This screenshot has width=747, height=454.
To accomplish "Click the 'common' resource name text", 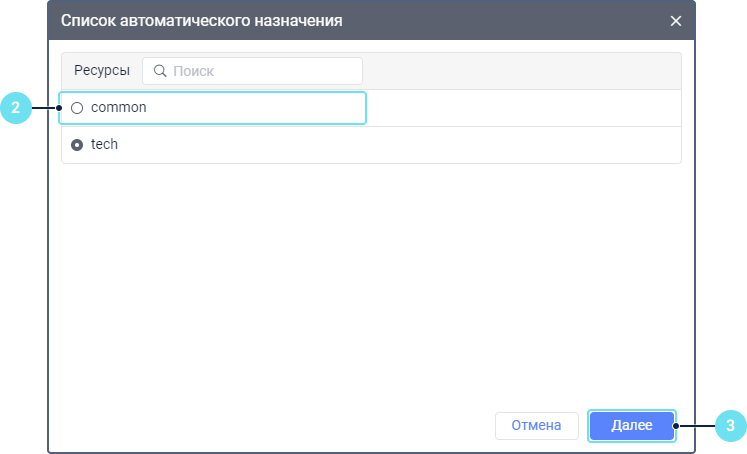I will tap(119, 108).
